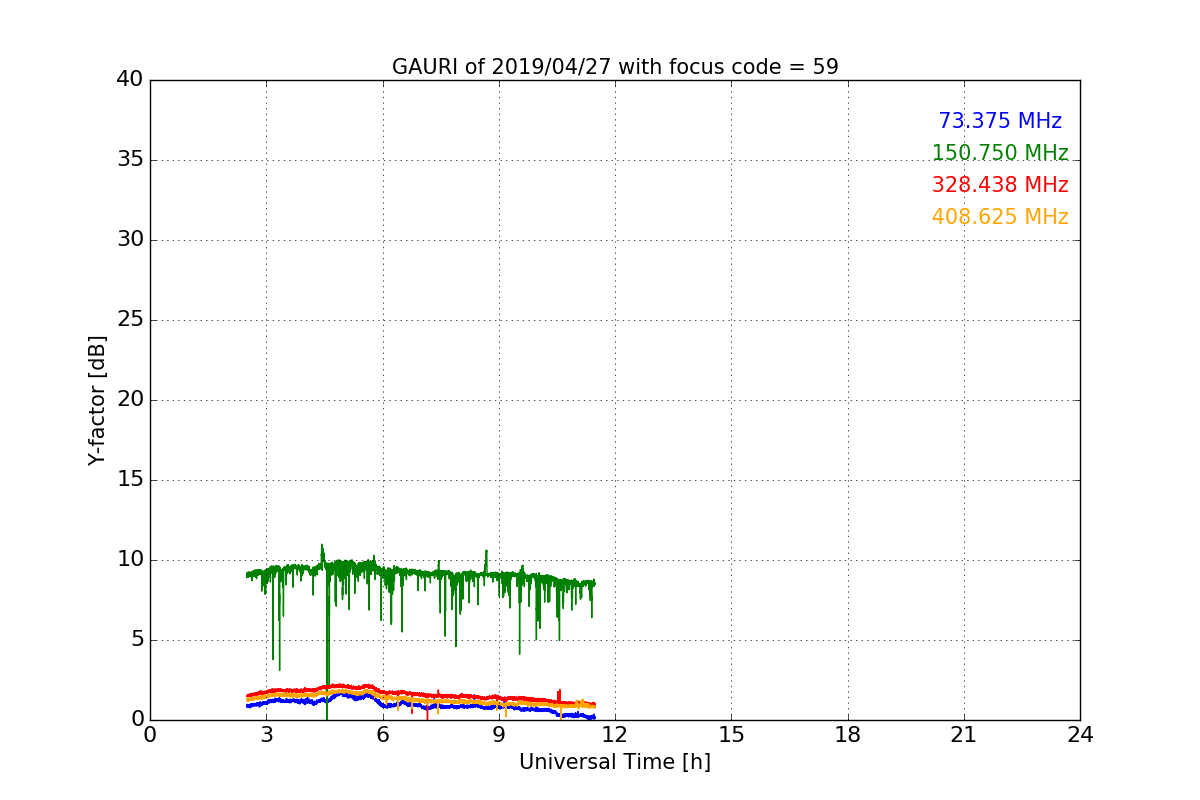Click the Y-factor [dB] axis label
This screenshot has height=800, width=1200.
coord(97,400)
